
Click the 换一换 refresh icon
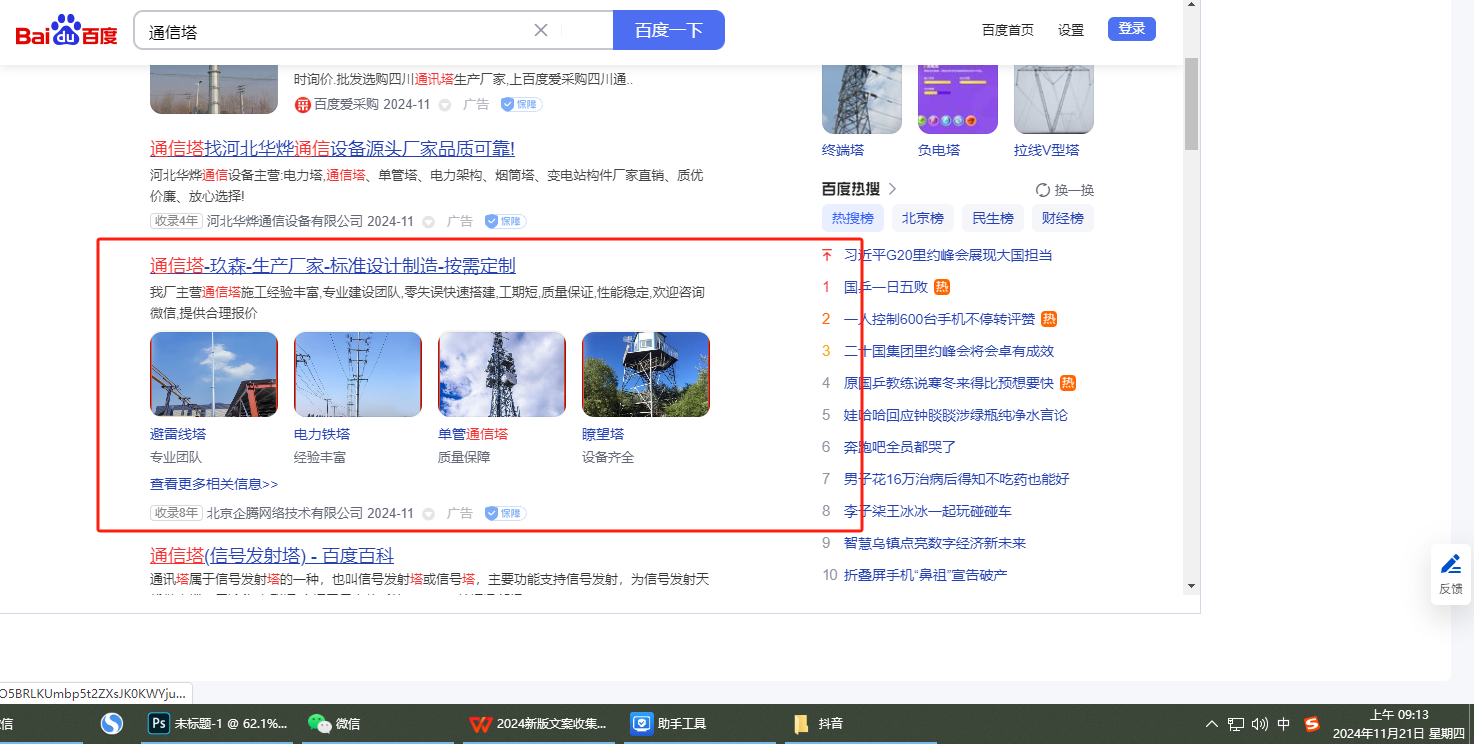pos(1043,190)
